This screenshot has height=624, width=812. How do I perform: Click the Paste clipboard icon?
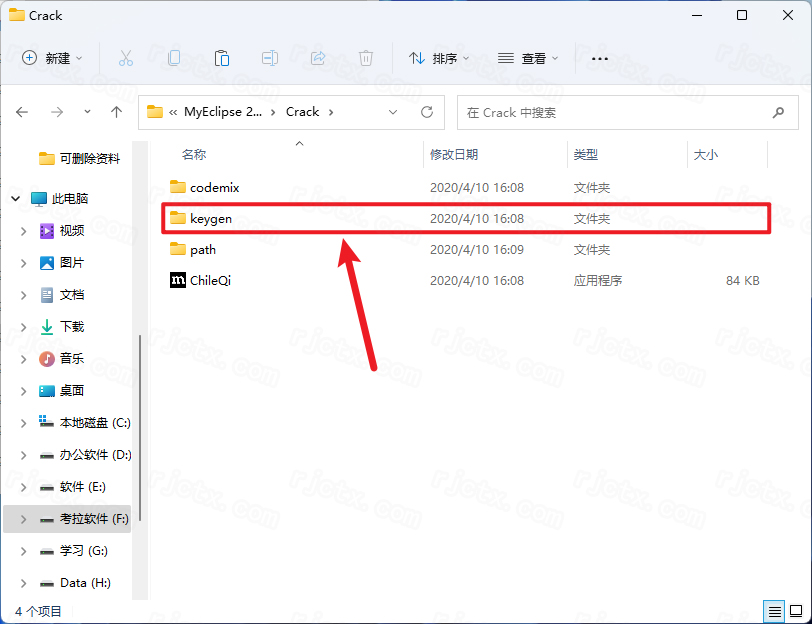point(222,58)
